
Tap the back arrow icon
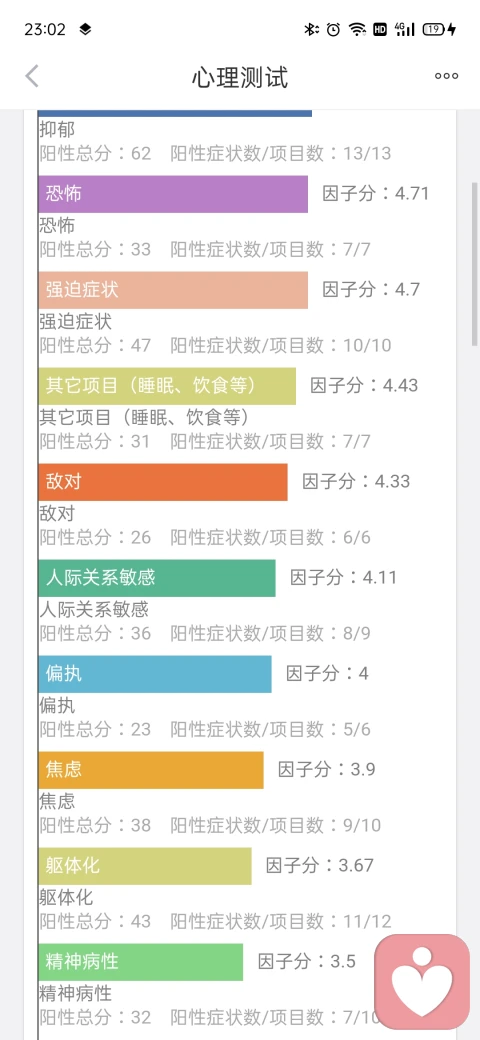[x=32, y=76]
